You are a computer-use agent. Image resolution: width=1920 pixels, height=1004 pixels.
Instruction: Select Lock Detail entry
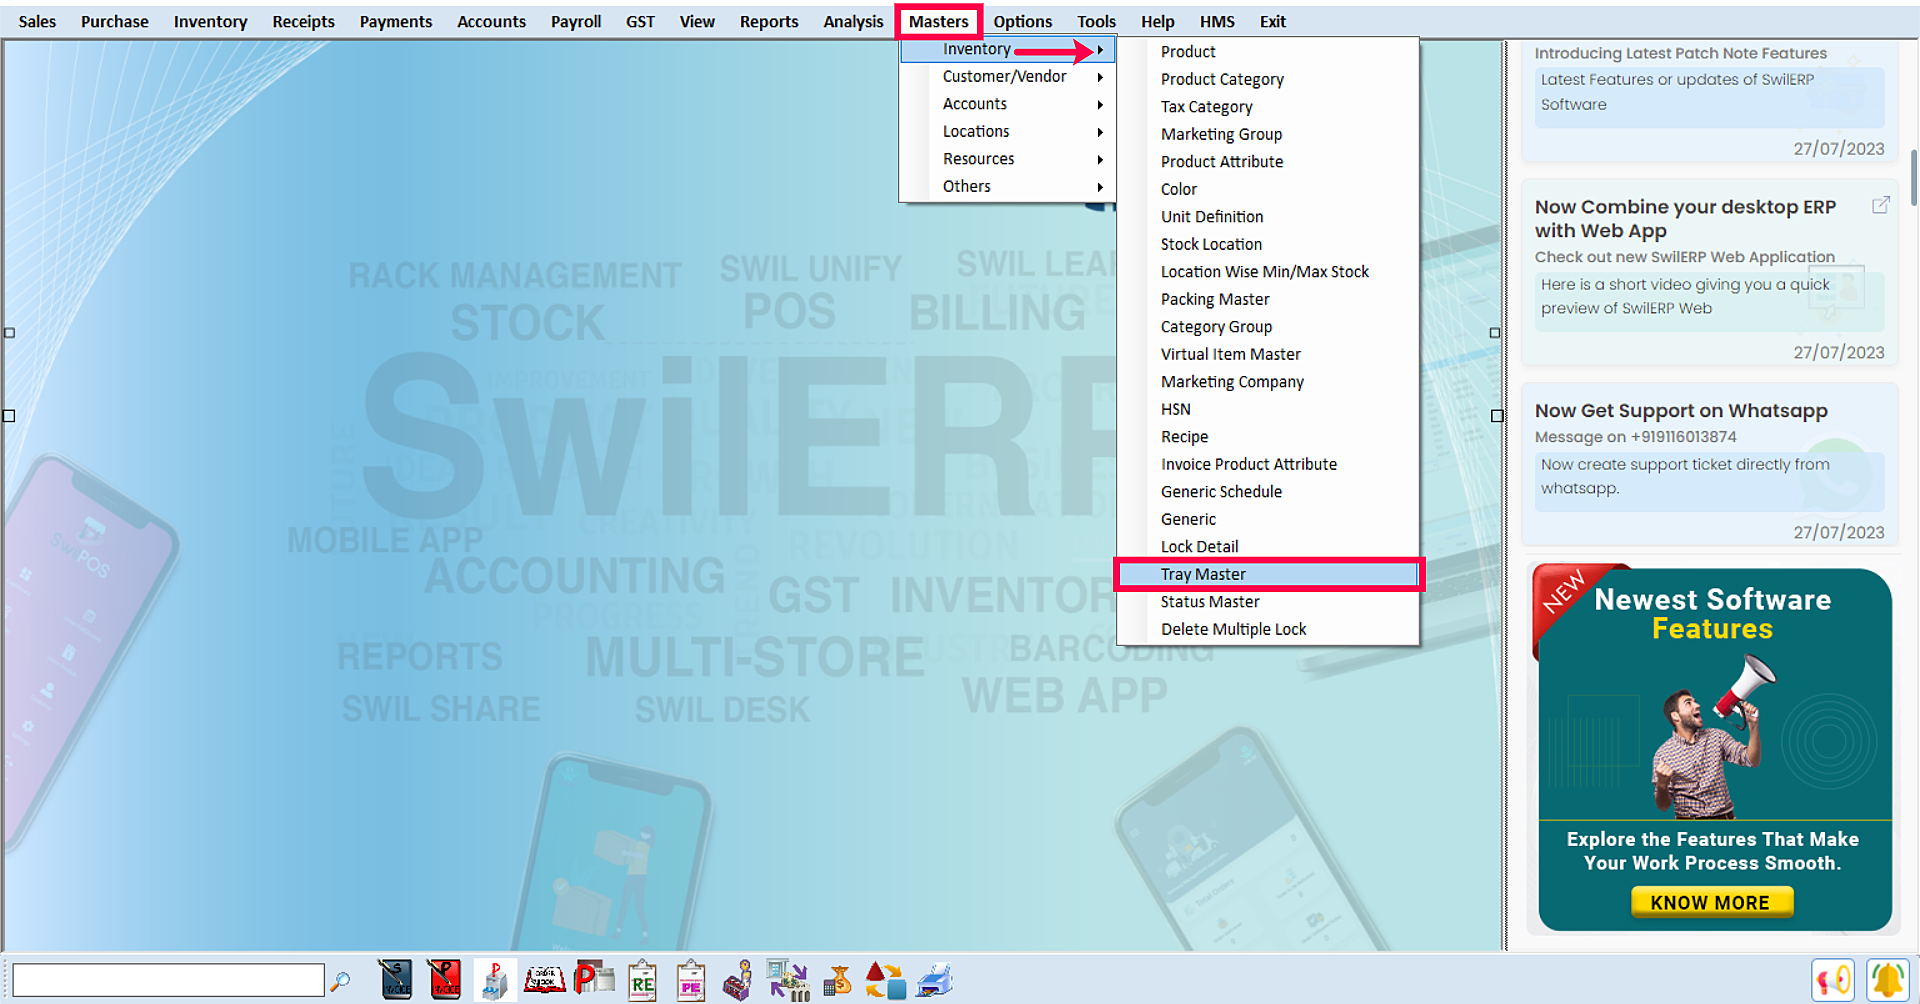point(1268,547)
